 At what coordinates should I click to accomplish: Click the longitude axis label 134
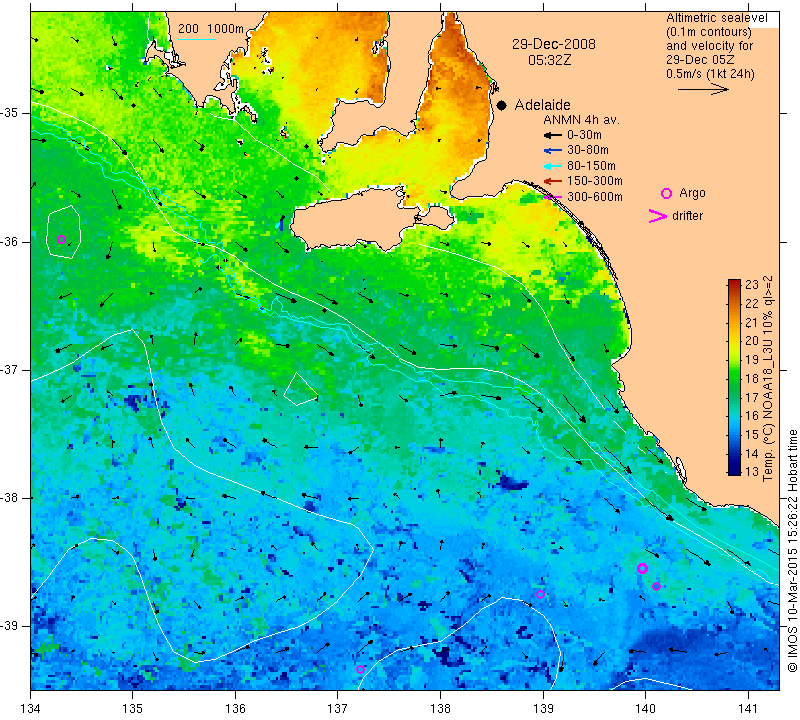tap(31, 709)
